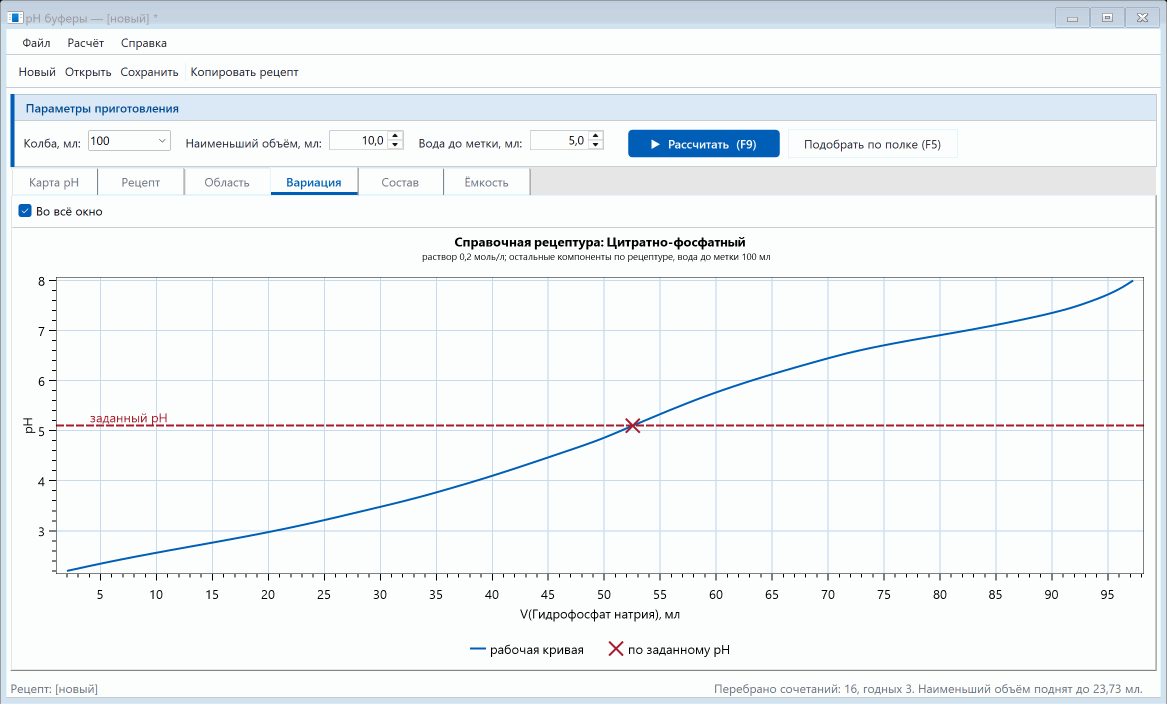Click the Сохранить toolbar item
The height and width of the screenshot is (704, 1167).
click(x=150, y=72)
